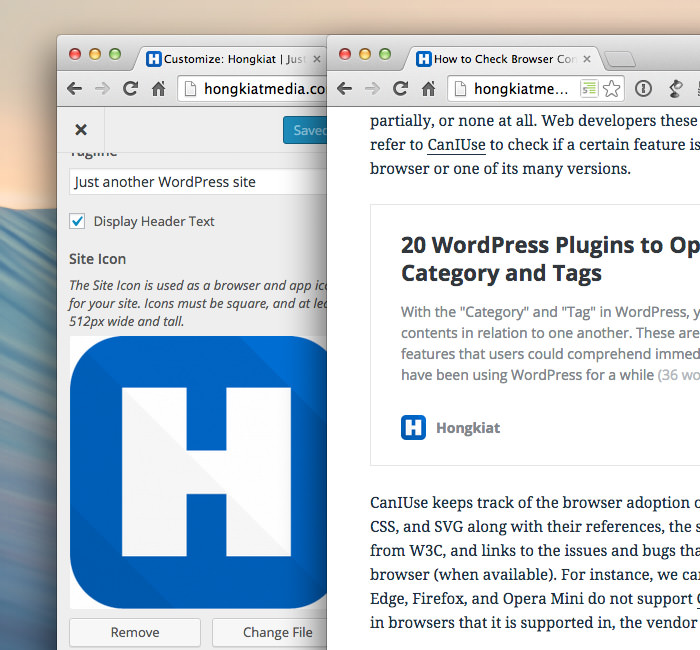Minimize the left window with yellow button
The height and width of the screenshot is (650, 700).
pyautogui.click(x=95, y=54)
